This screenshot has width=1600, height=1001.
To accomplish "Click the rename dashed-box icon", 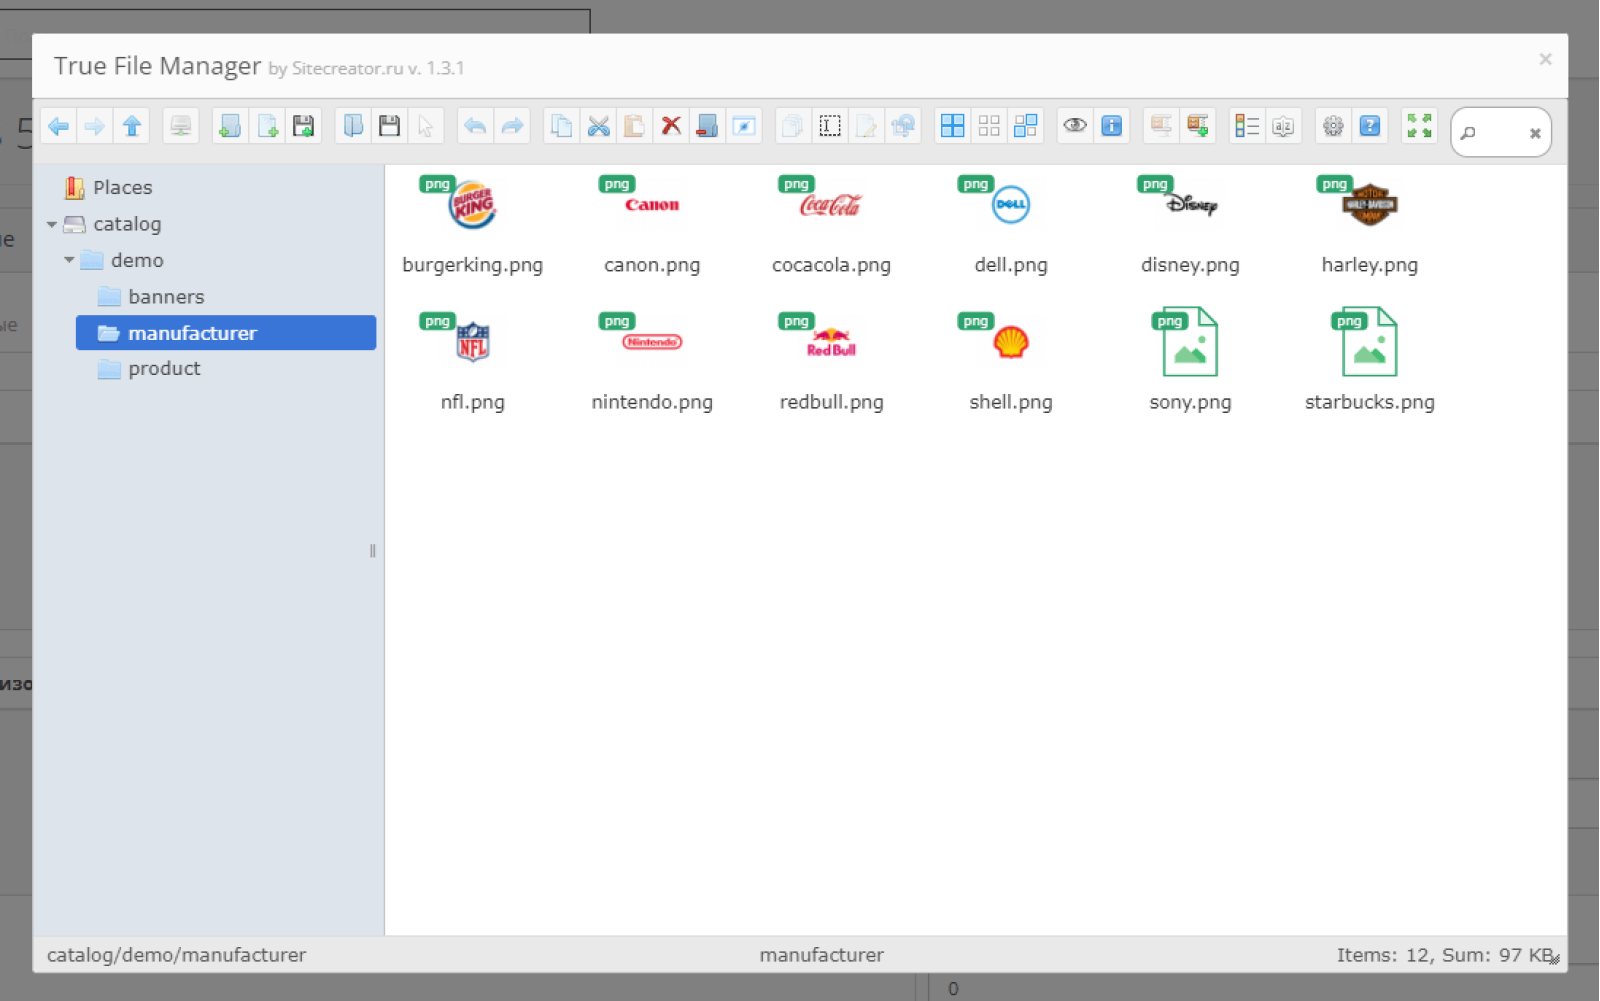I will (x=830, y=126).
